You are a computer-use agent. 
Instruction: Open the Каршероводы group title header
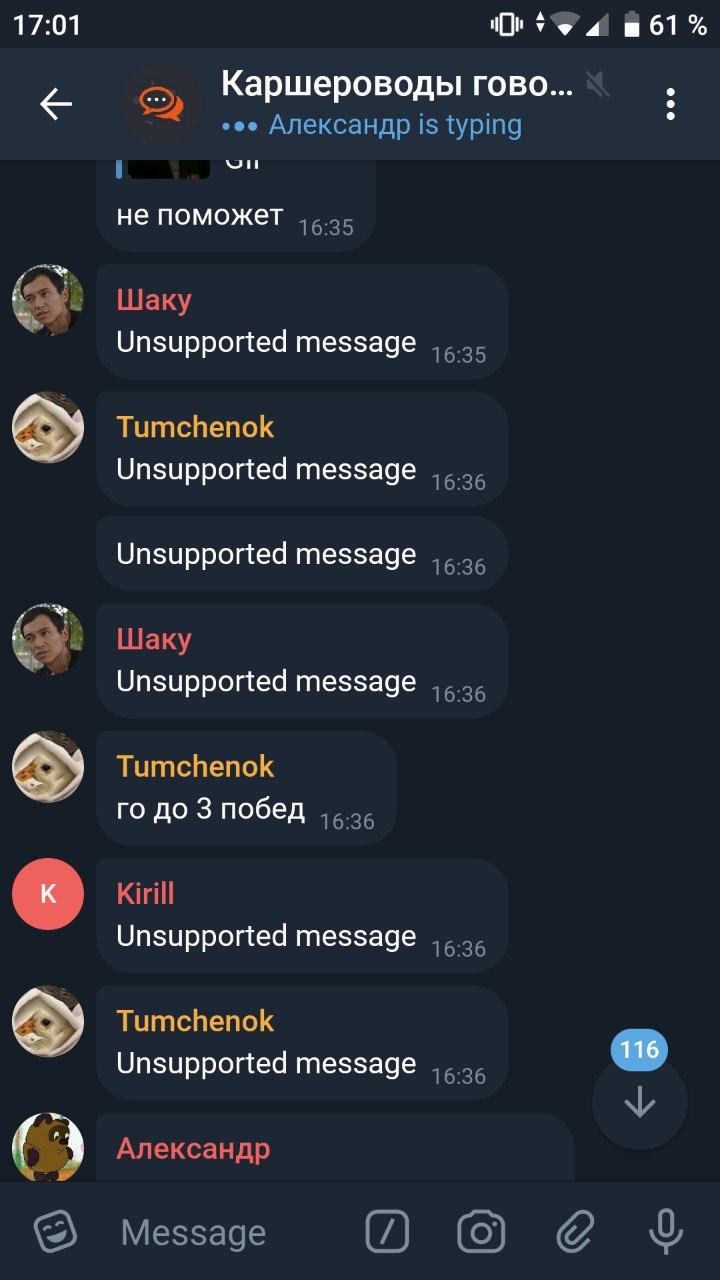[397, 84]
